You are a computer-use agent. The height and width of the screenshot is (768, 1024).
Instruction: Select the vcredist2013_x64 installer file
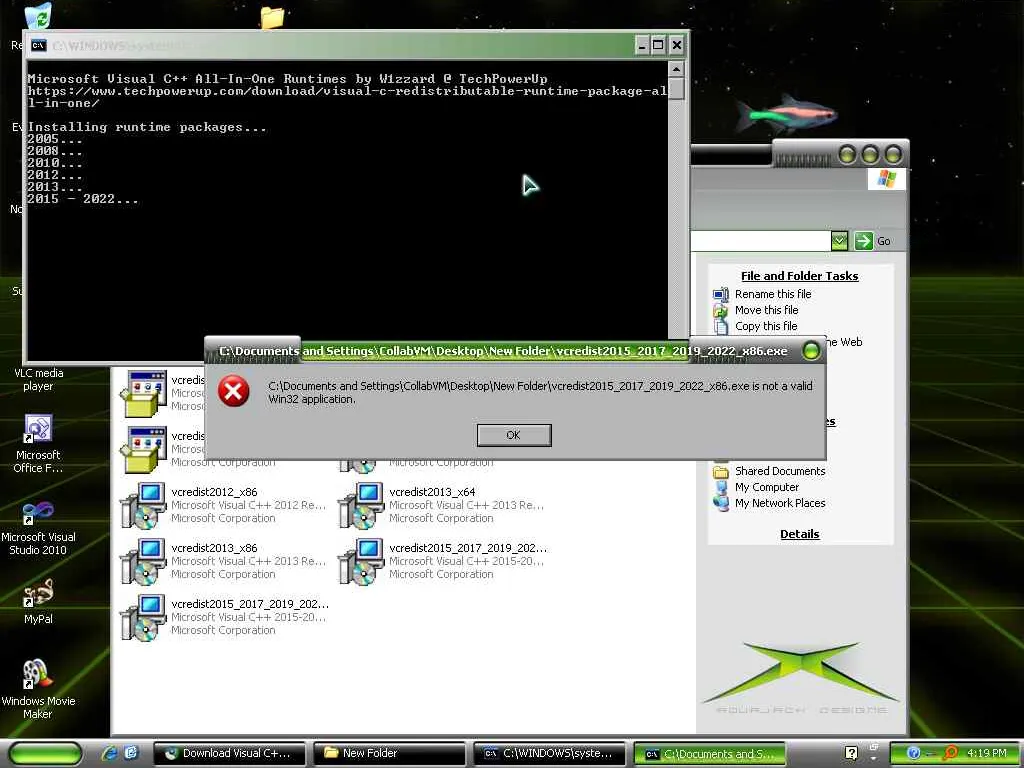tap(440, 505)
